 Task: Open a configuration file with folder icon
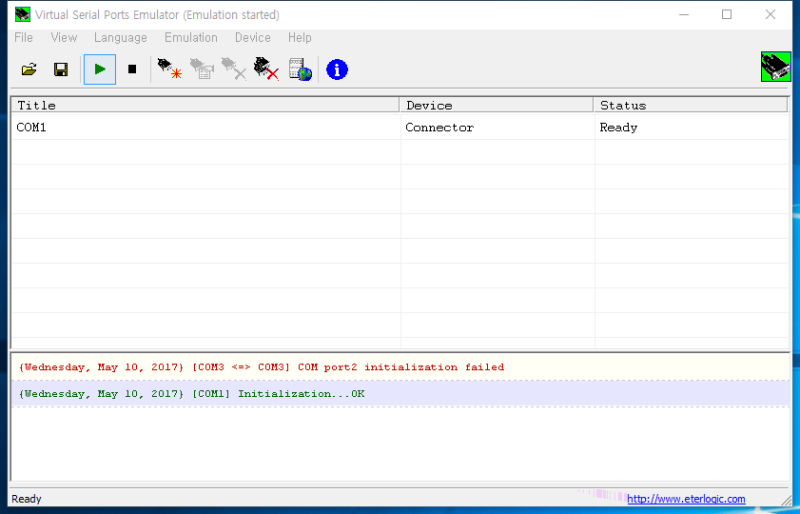pyautogui.click(x=29, y=69)
